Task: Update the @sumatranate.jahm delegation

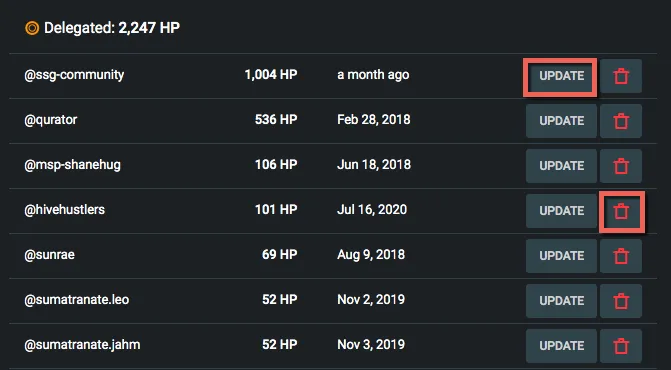Action: coord(561,346)
